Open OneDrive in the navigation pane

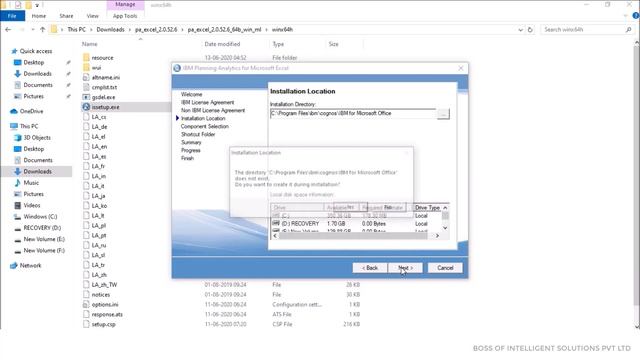click(31, 111)
